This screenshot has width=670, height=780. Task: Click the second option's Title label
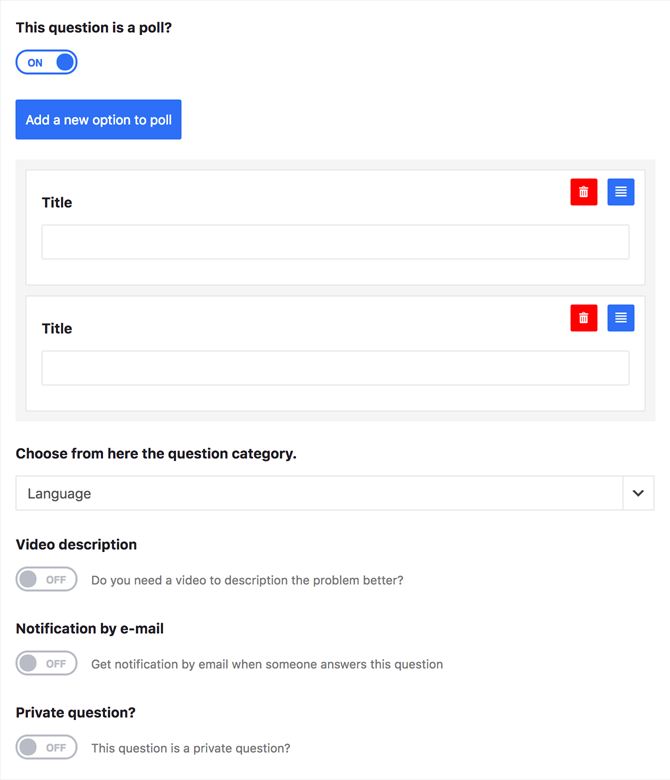(x=57, y=328)
